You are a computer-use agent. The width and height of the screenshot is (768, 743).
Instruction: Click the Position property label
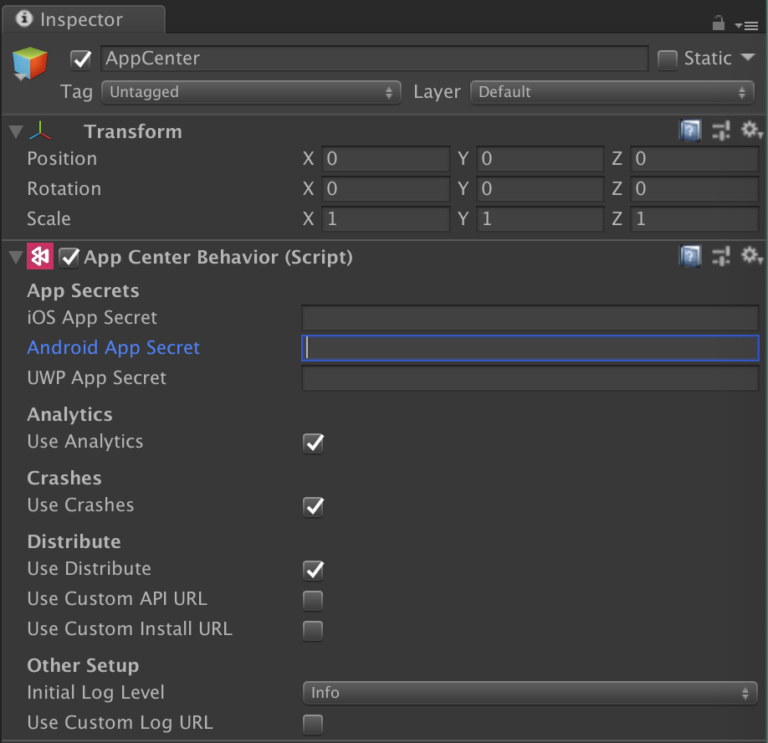[62, 159]
